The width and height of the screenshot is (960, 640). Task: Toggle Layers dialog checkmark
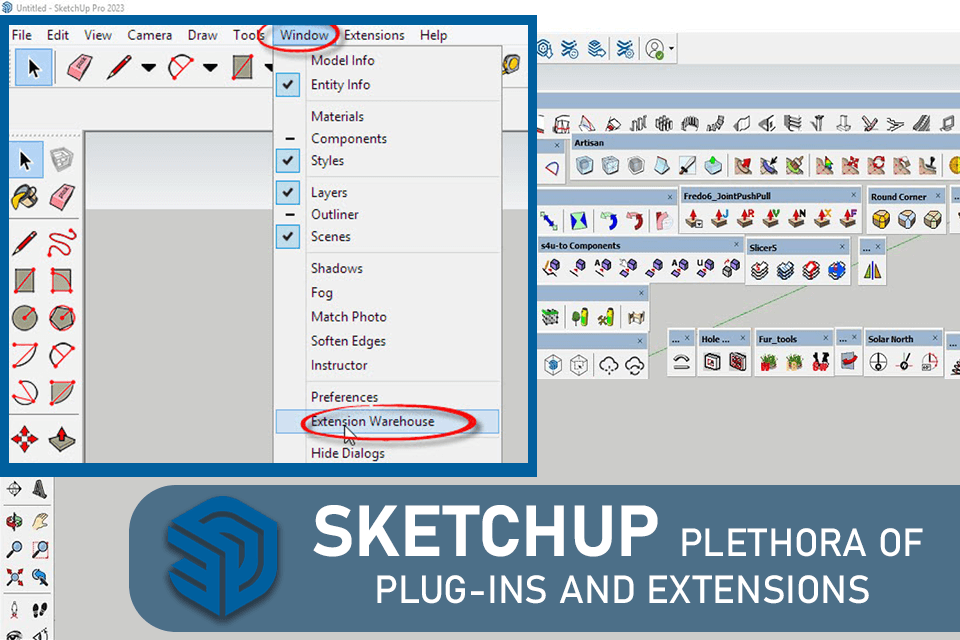tap(288, 192)
